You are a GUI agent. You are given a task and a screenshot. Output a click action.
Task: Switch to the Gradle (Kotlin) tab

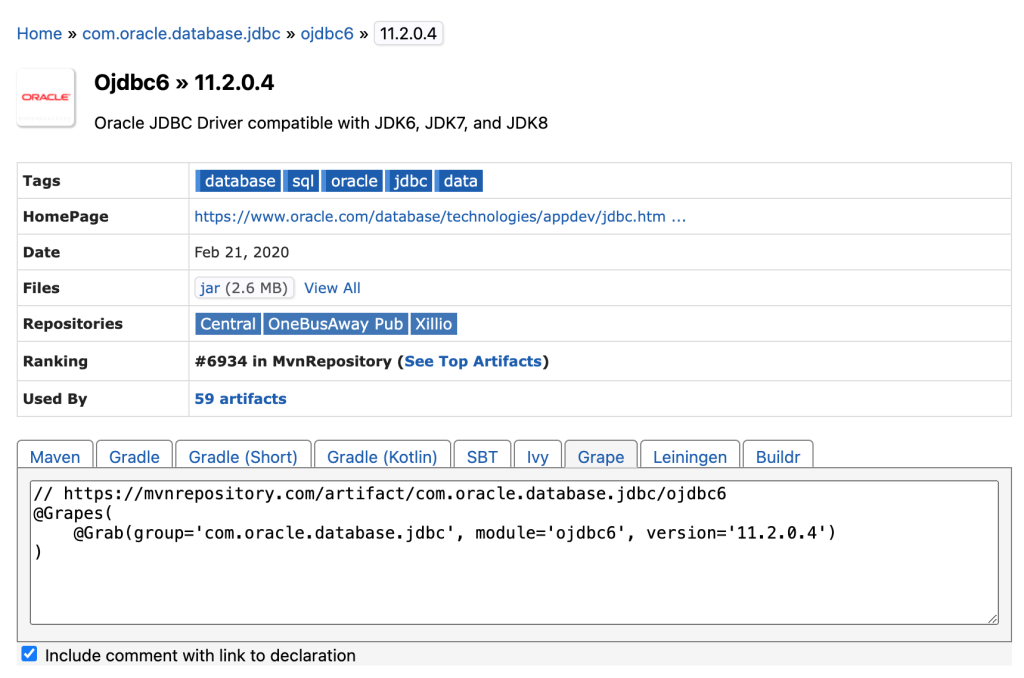tap(382, 455)
